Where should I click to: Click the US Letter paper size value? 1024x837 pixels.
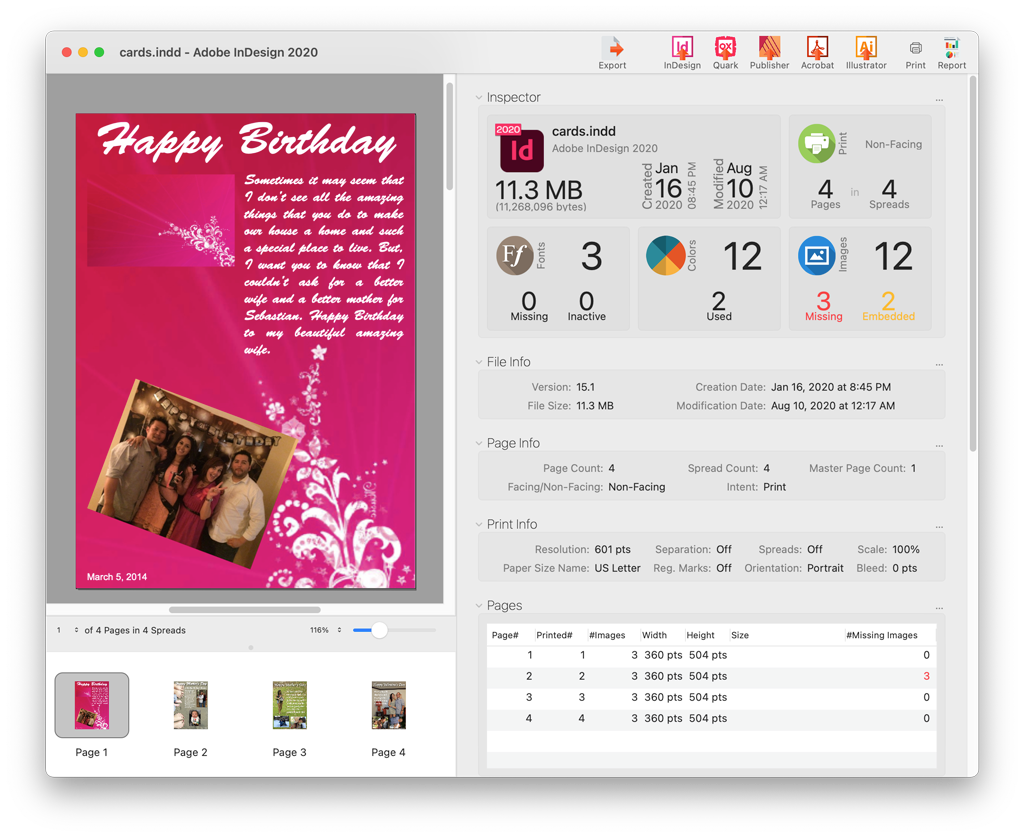617,568
